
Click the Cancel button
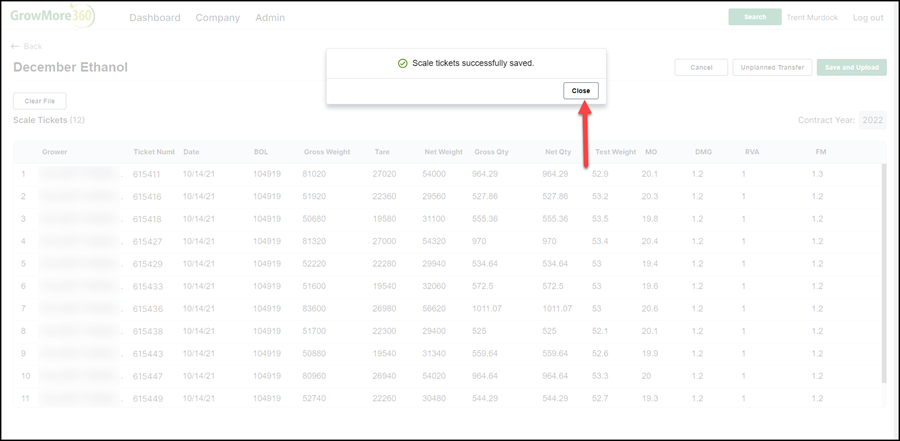(x=701, y=67)
